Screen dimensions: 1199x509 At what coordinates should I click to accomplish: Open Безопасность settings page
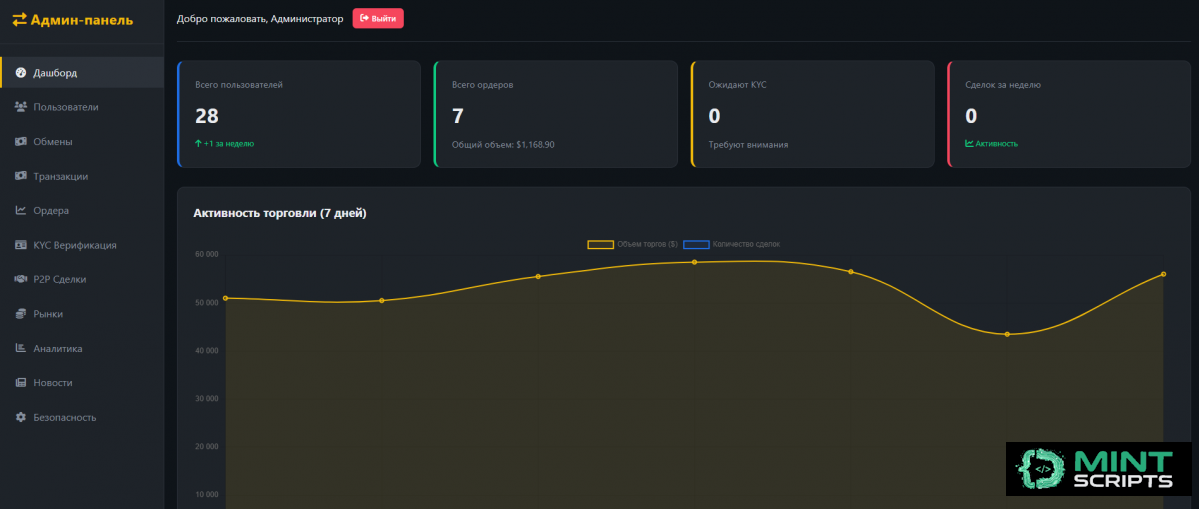point(82,417)
